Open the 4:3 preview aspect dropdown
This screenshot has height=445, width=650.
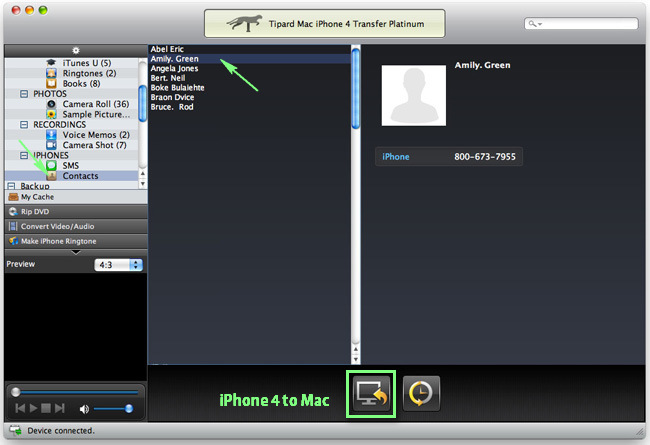pos(118,265)
